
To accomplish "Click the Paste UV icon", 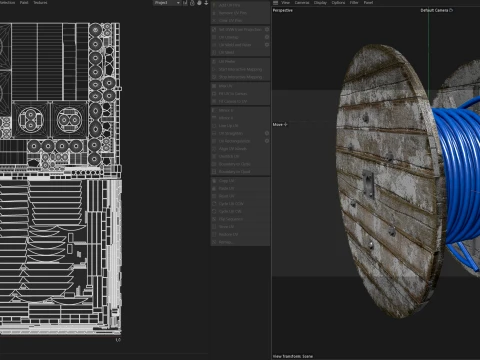I will 214,188.
